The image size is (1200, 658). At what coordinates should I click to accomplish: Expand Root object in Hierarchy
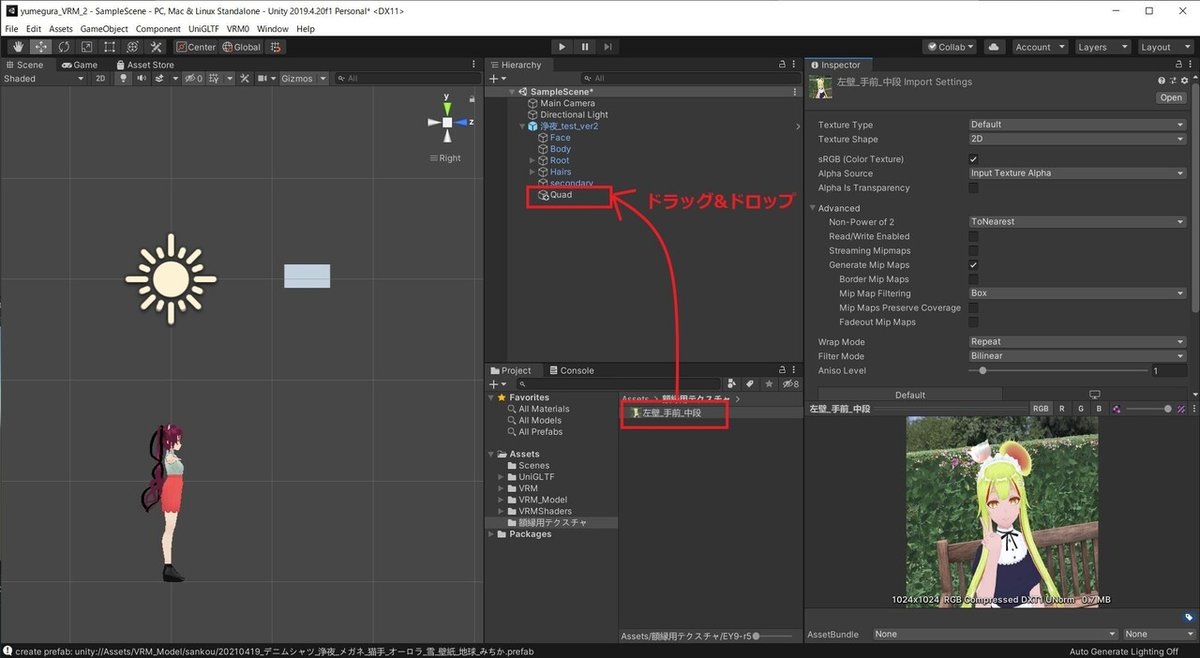pyautogui.click(x=533, y=160)
